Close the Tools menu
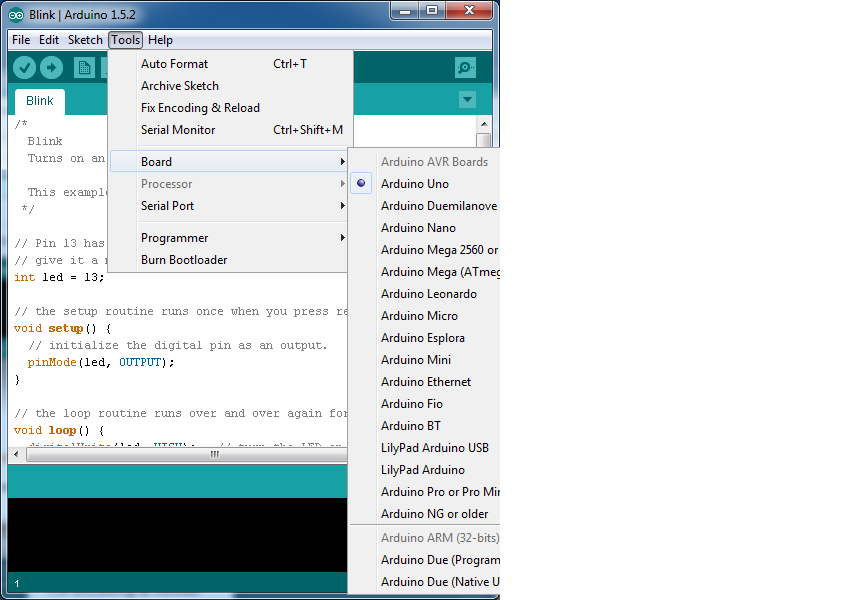Image resolution: width=864 pixels, height=600 pixels. tap(126, 40)
